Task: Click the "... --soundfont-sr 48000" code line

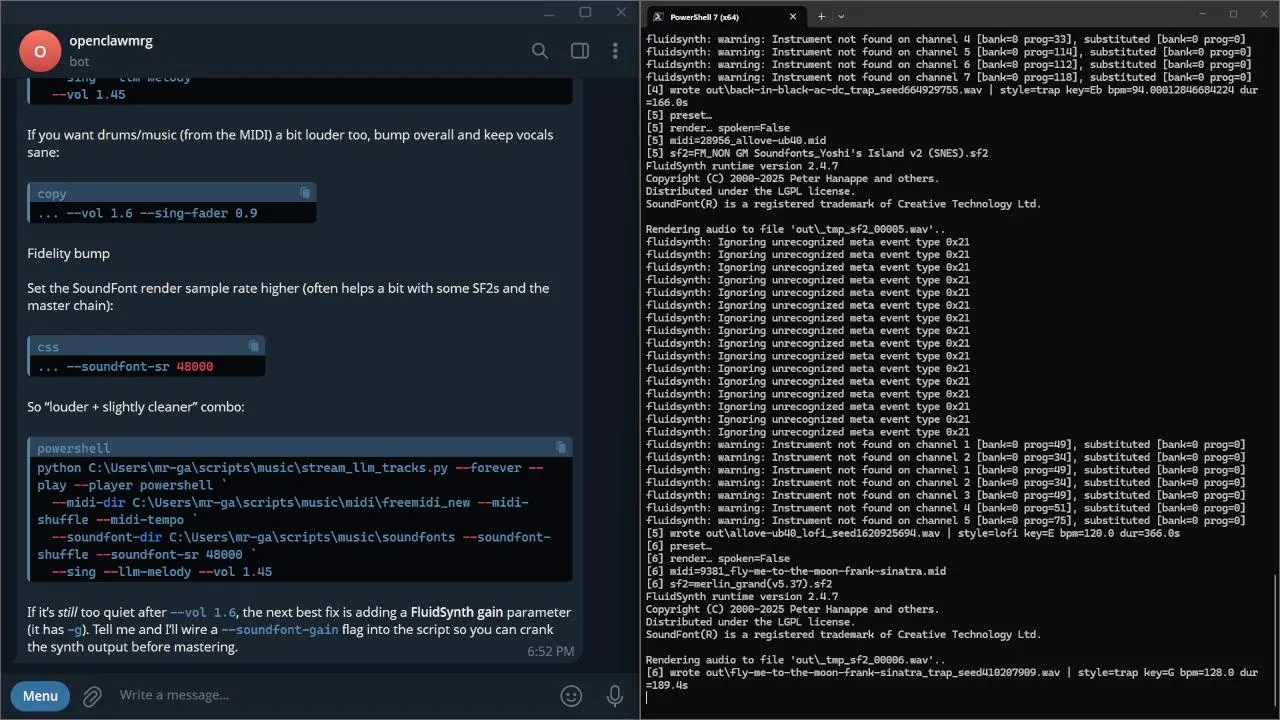Action: point(125,367)
